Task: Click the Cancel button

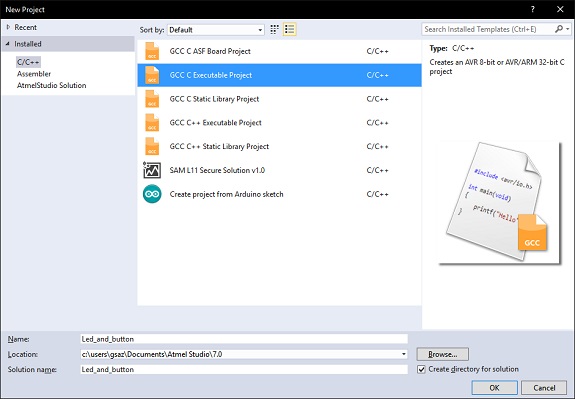Action: 544,388
